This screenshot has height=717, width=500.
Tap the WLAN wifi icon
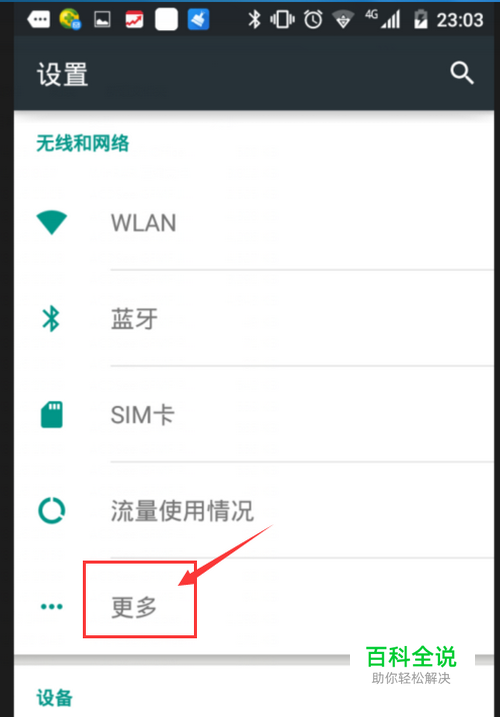(52, 223)
